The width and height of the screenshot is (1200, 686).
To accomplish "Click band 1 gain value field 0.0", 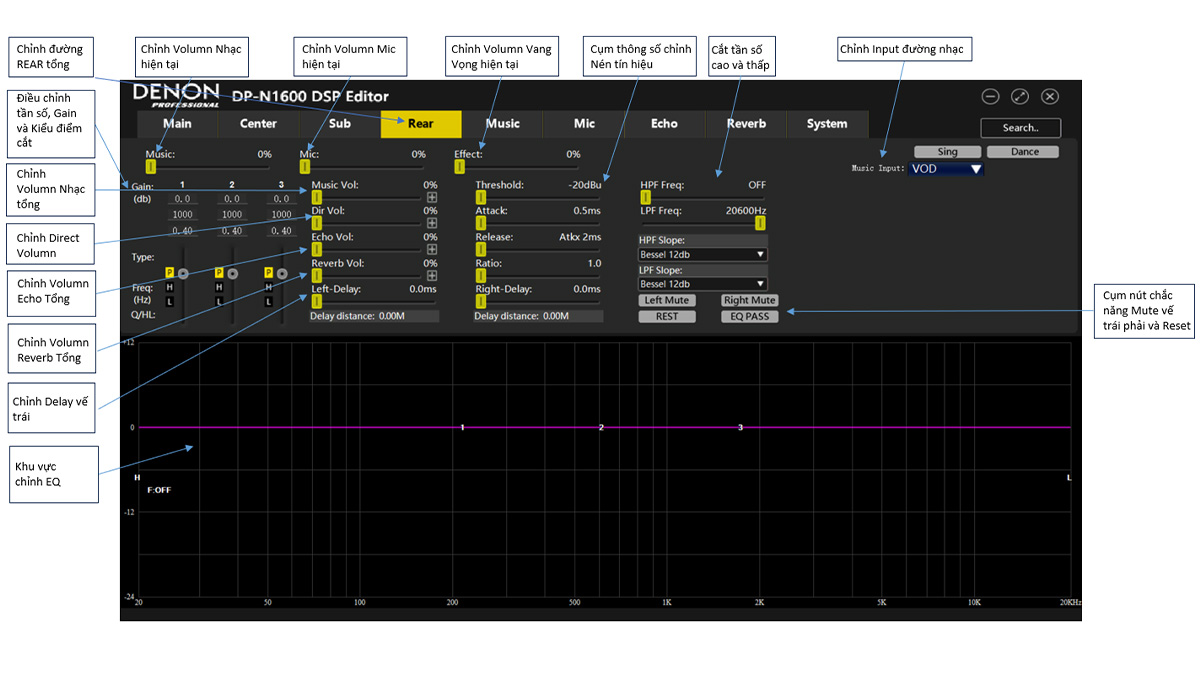I will pos(182,199).
